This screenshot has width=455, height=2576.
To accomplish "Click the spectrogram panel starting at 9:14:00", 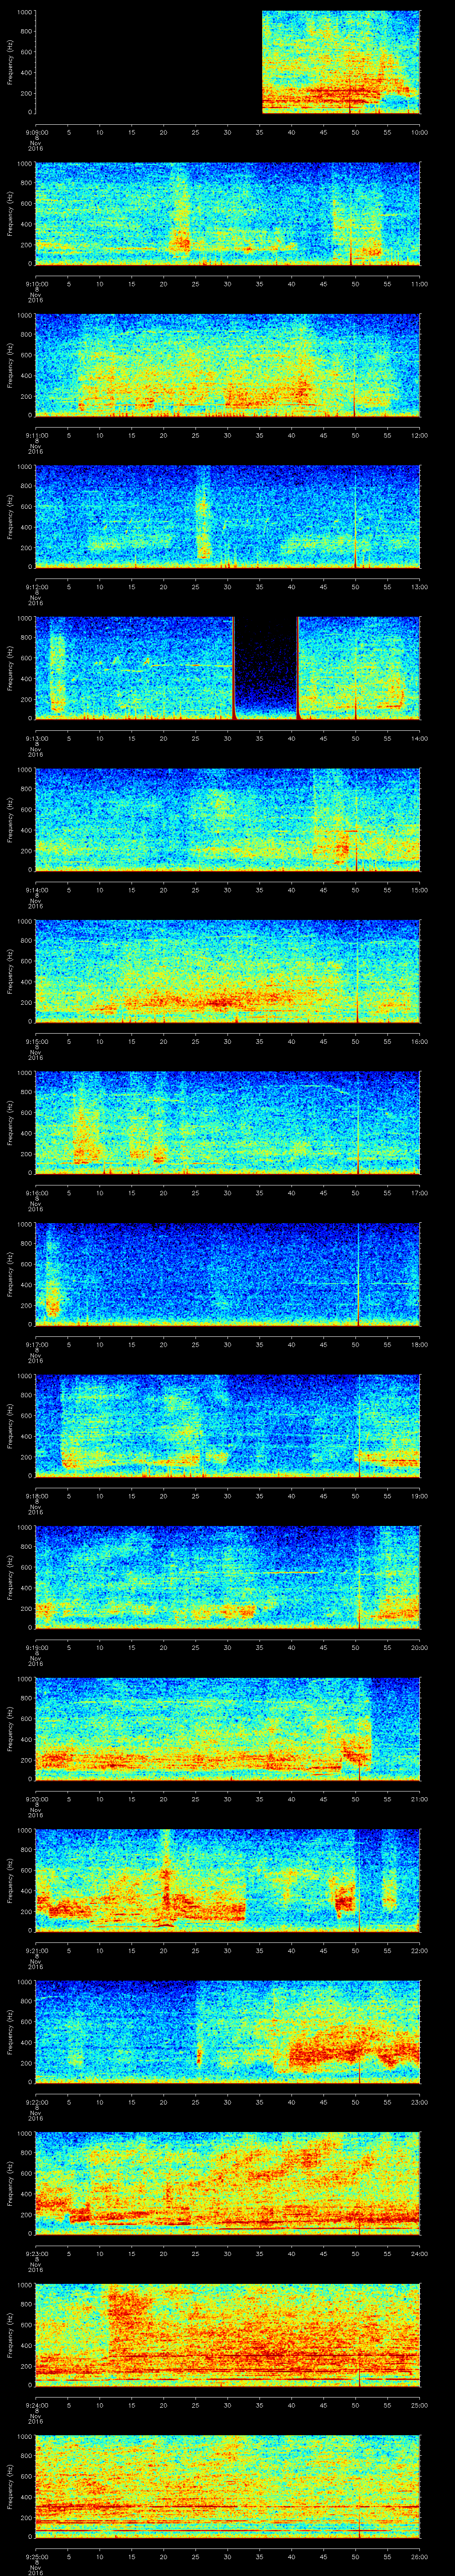I will (228, 819).
